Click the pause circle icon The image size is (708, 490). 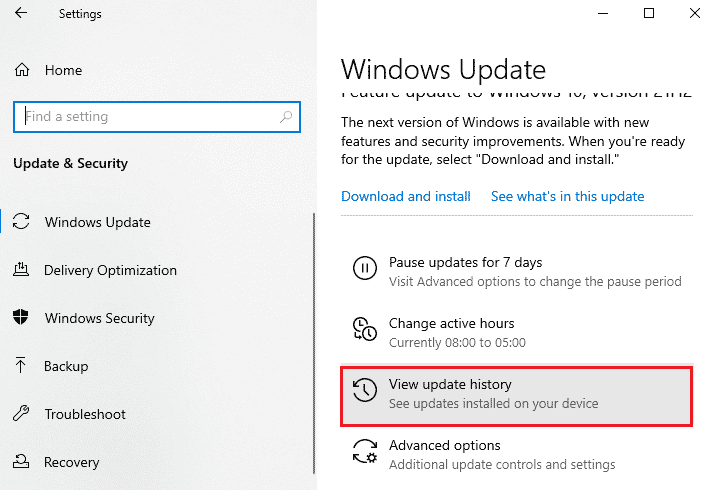(364, 268)
